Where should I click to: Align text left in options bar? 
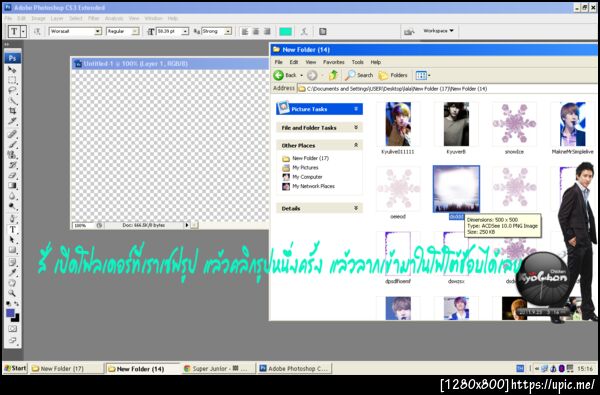tap(245, 31)
